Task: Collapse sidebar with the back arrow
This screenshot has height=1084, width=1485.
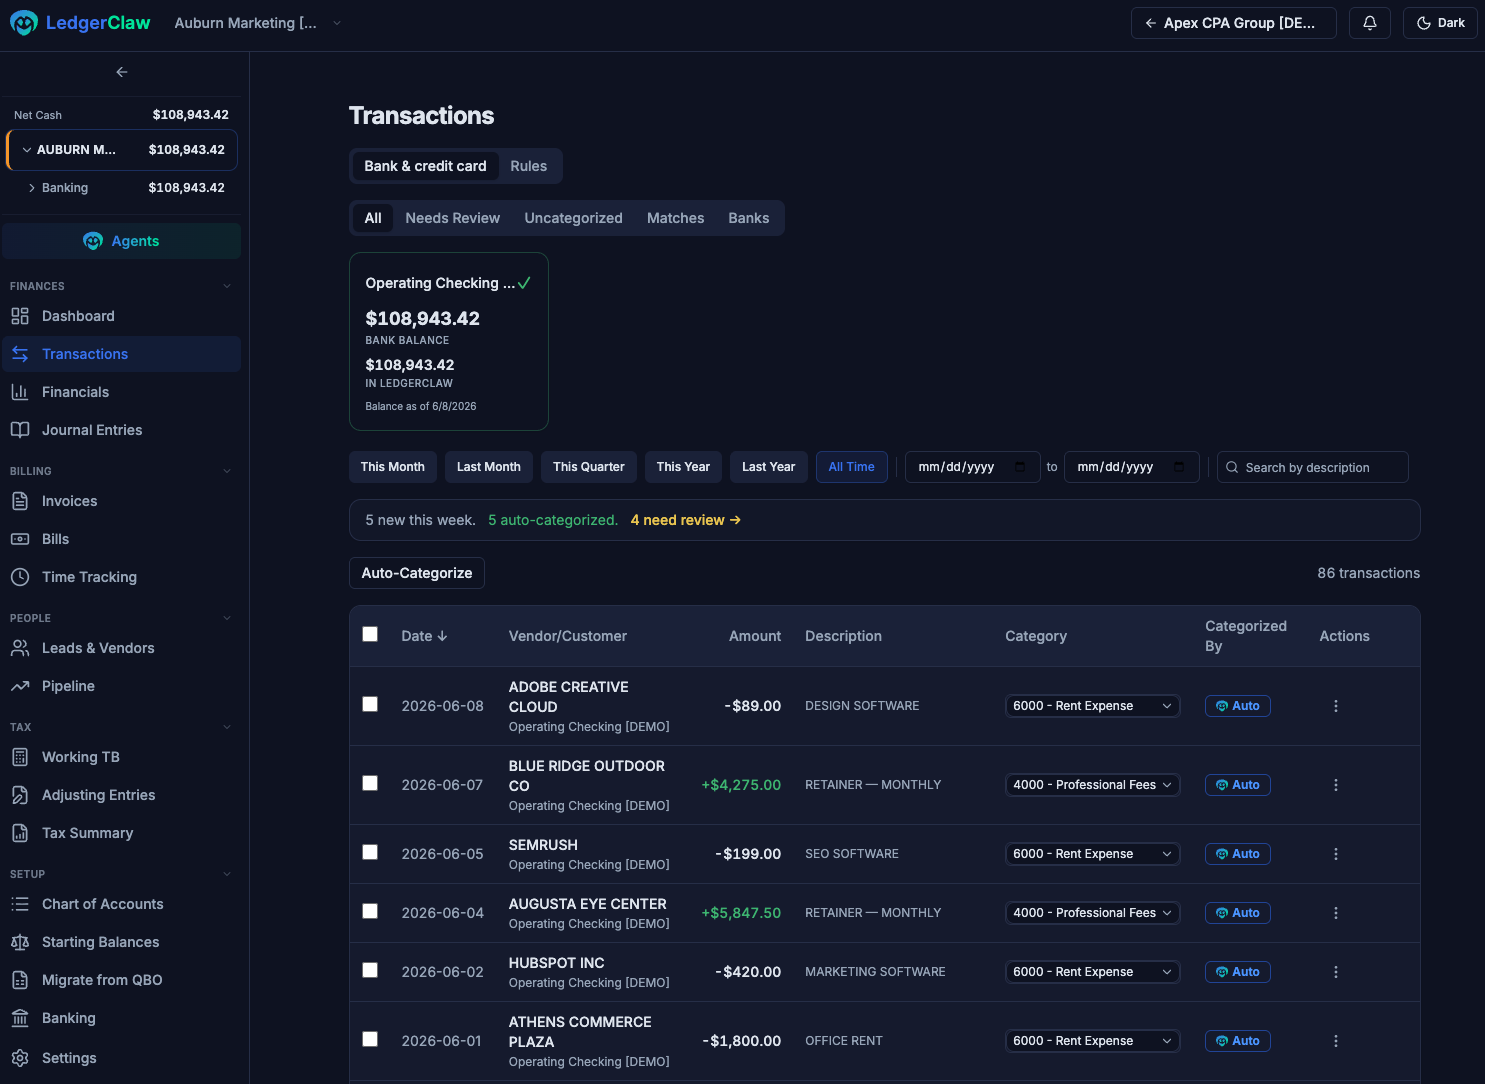Action: click(122, 72)
